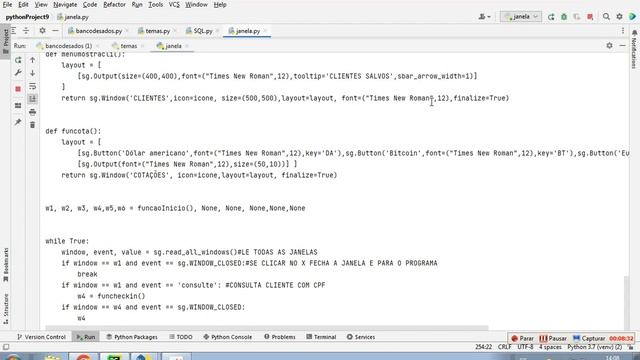This screenshot has height=360, width=640.
Task: Open Python Console tool window
Action: click(x=228, y=337)
